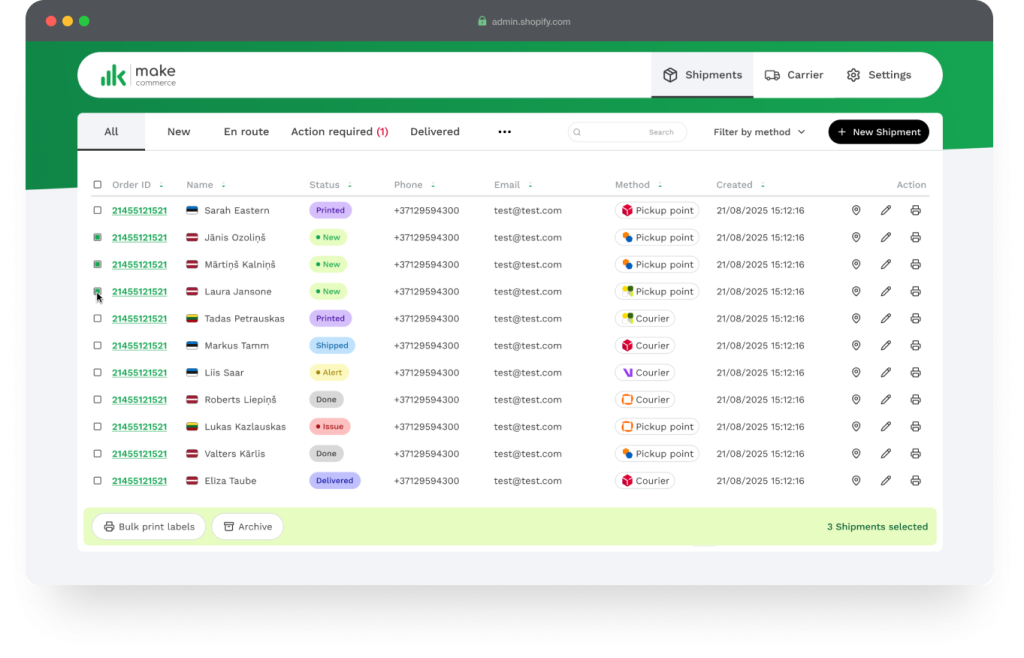Click the printer icon for Markus Tamm

(x=915, y=346)
